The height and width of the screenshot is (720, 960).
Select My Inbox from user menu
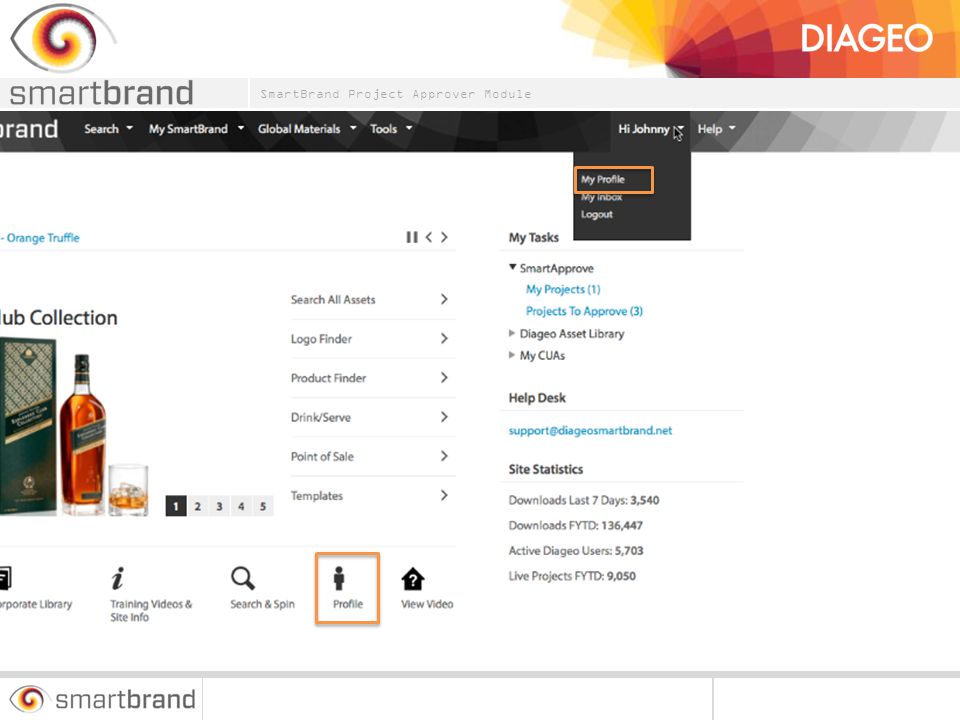(601, 197)
